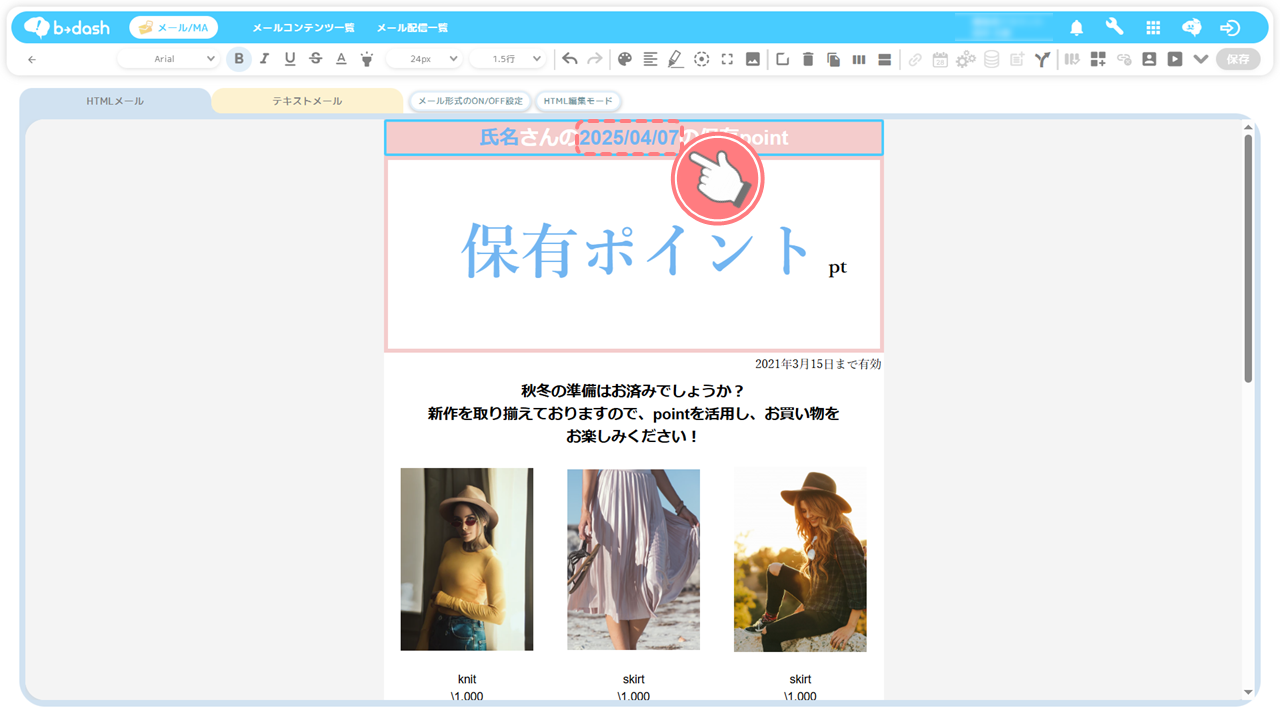Click the contact person icon
The width and height of the screenshot is (1280, 720).
tap(1149, 59)
